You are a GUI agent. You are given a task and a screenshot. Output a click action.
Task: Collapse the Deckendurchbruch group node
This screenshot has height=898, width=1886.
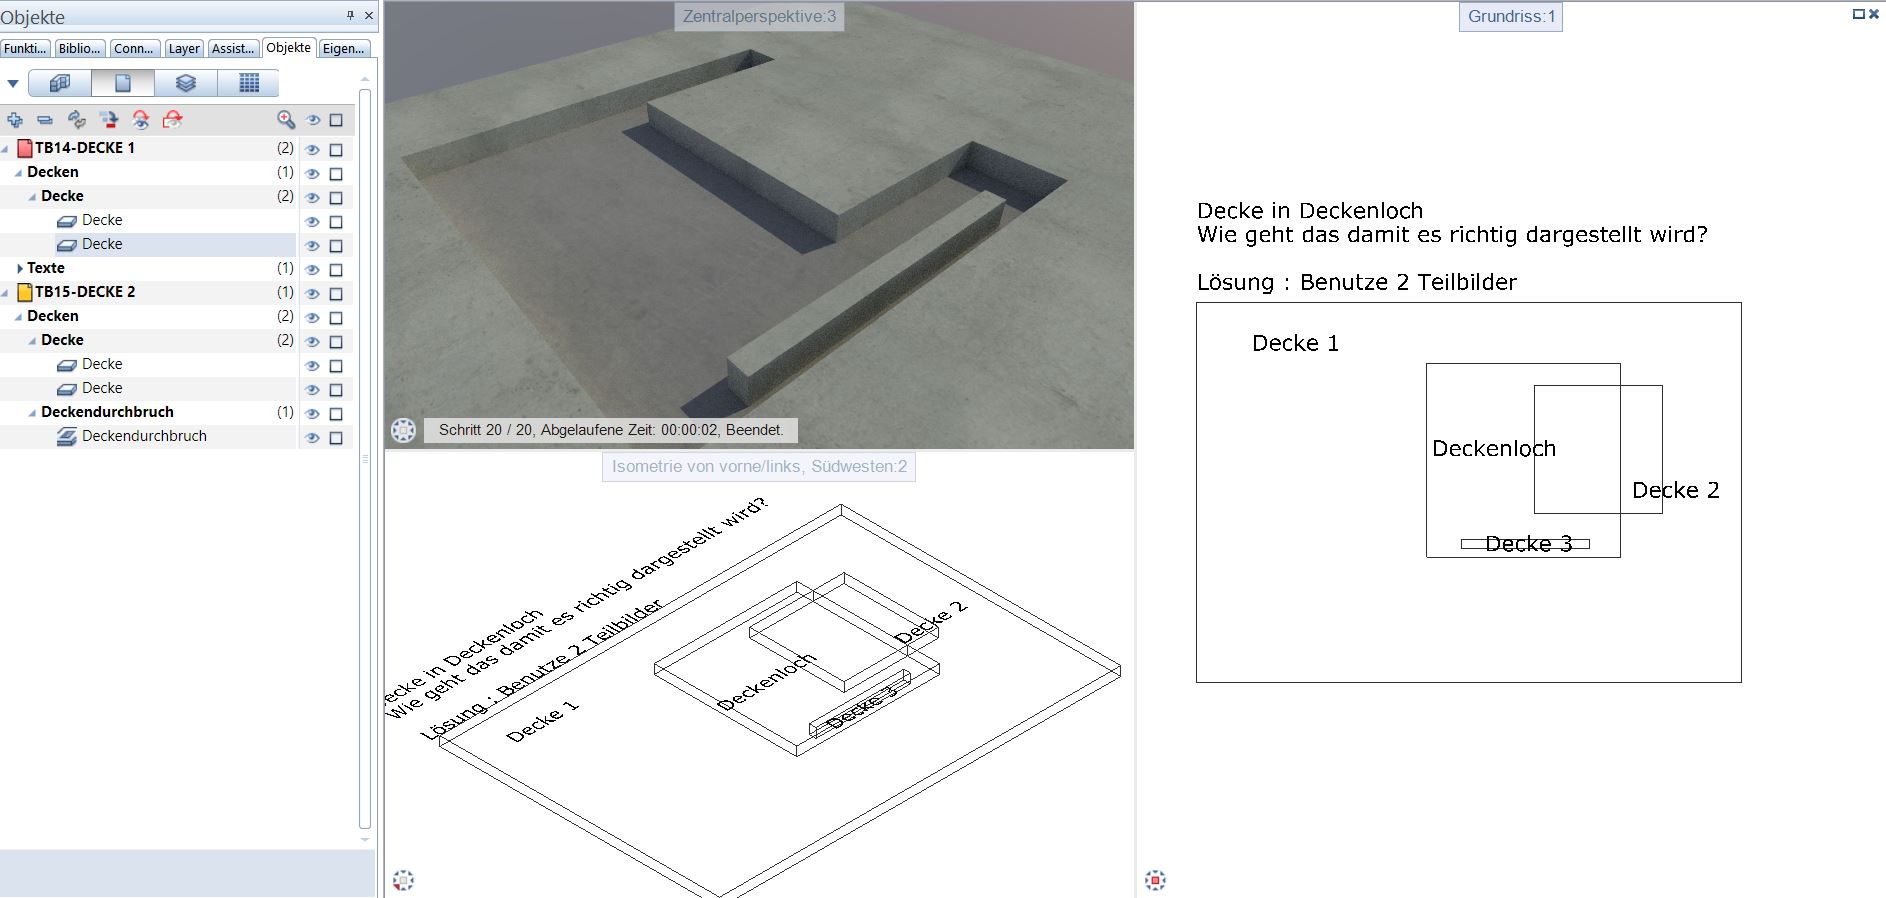coord(33,412)
